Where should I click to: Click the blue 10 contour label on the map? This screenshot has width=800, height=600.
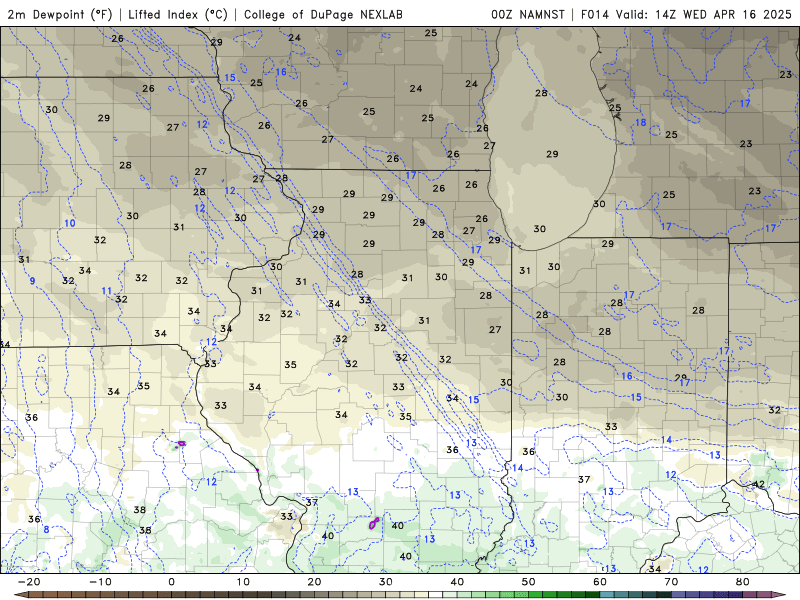coord(70,223)
